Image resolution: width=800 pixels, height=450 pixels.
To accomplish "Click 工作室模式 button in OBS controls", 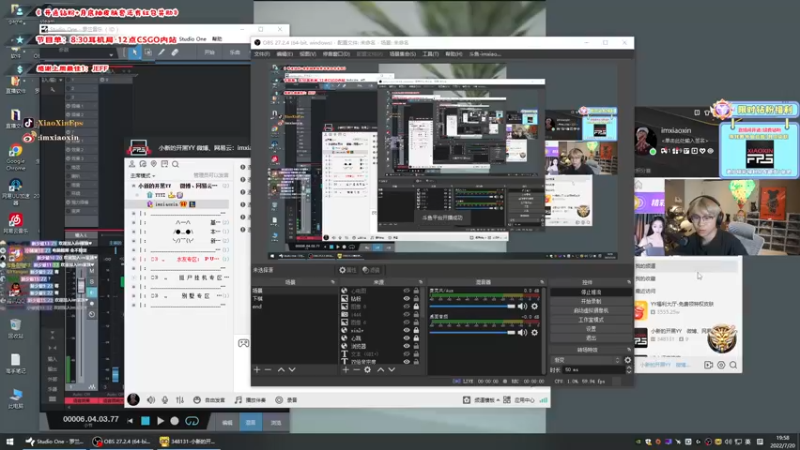I will [591, 320].
